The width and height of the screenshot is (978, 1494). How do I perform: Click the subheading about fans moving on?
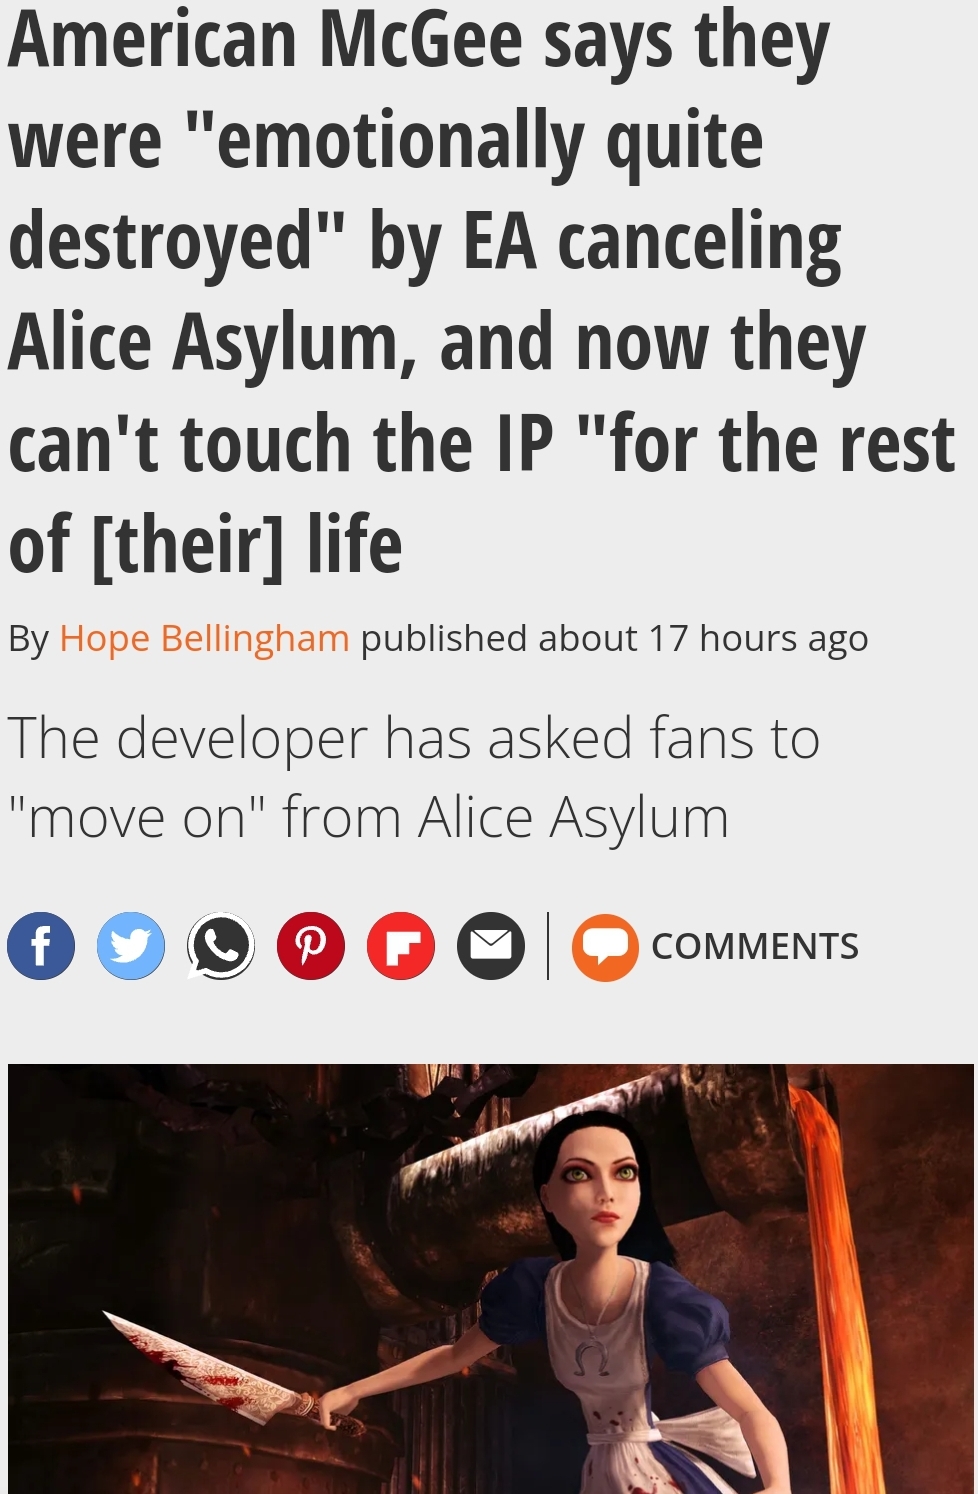point(414,778)
